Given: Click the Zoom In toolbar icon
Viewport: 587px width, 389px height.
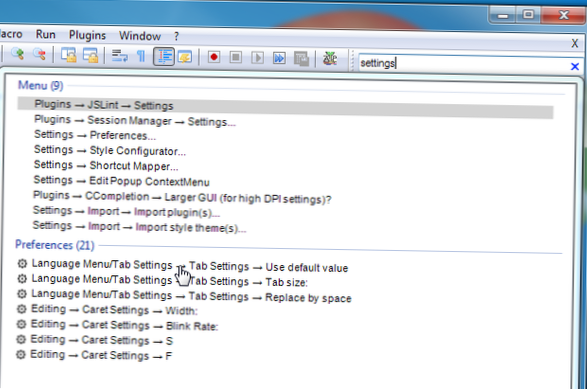Looking at the screenshot, I should click(17, 54).
